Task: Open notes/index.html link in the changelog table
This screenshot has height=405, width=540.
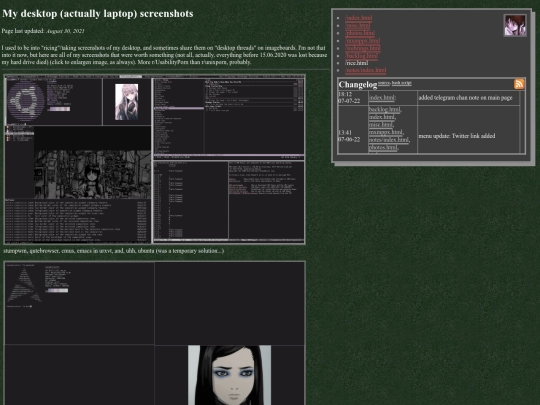Action: 389,140
